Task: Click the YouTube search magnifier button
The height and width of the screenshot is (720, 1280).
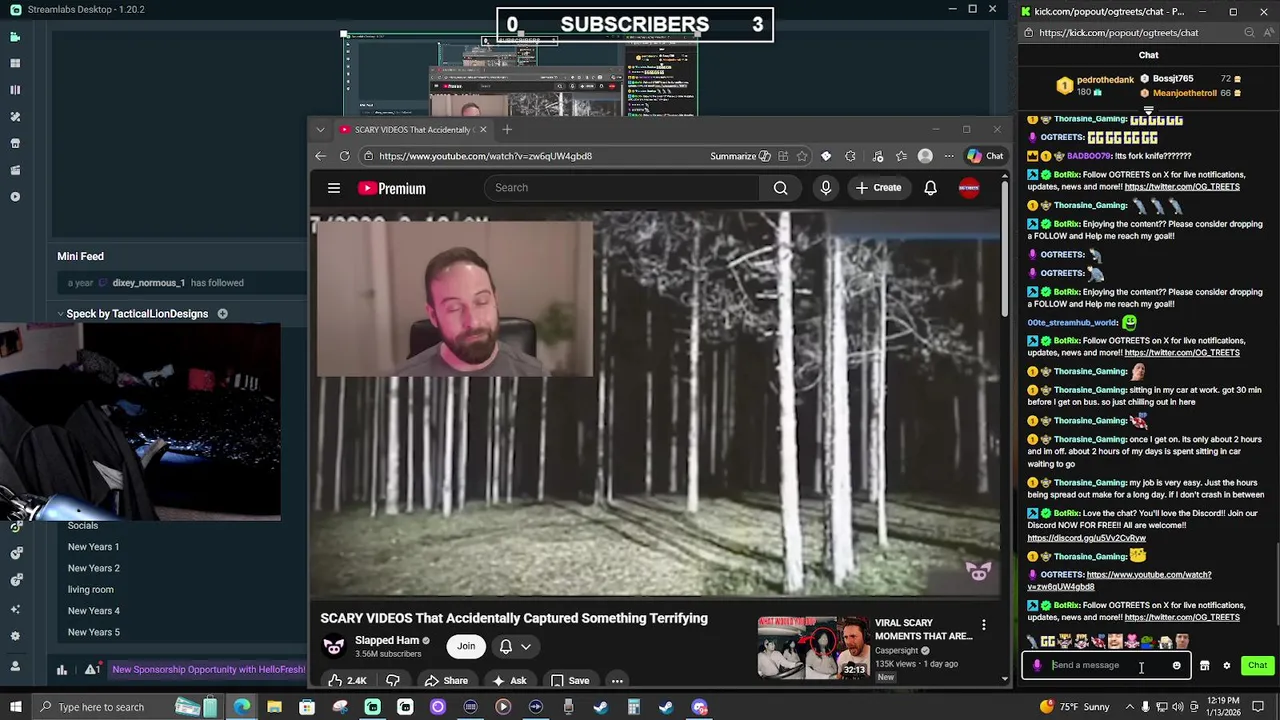Action: (780, 188)
